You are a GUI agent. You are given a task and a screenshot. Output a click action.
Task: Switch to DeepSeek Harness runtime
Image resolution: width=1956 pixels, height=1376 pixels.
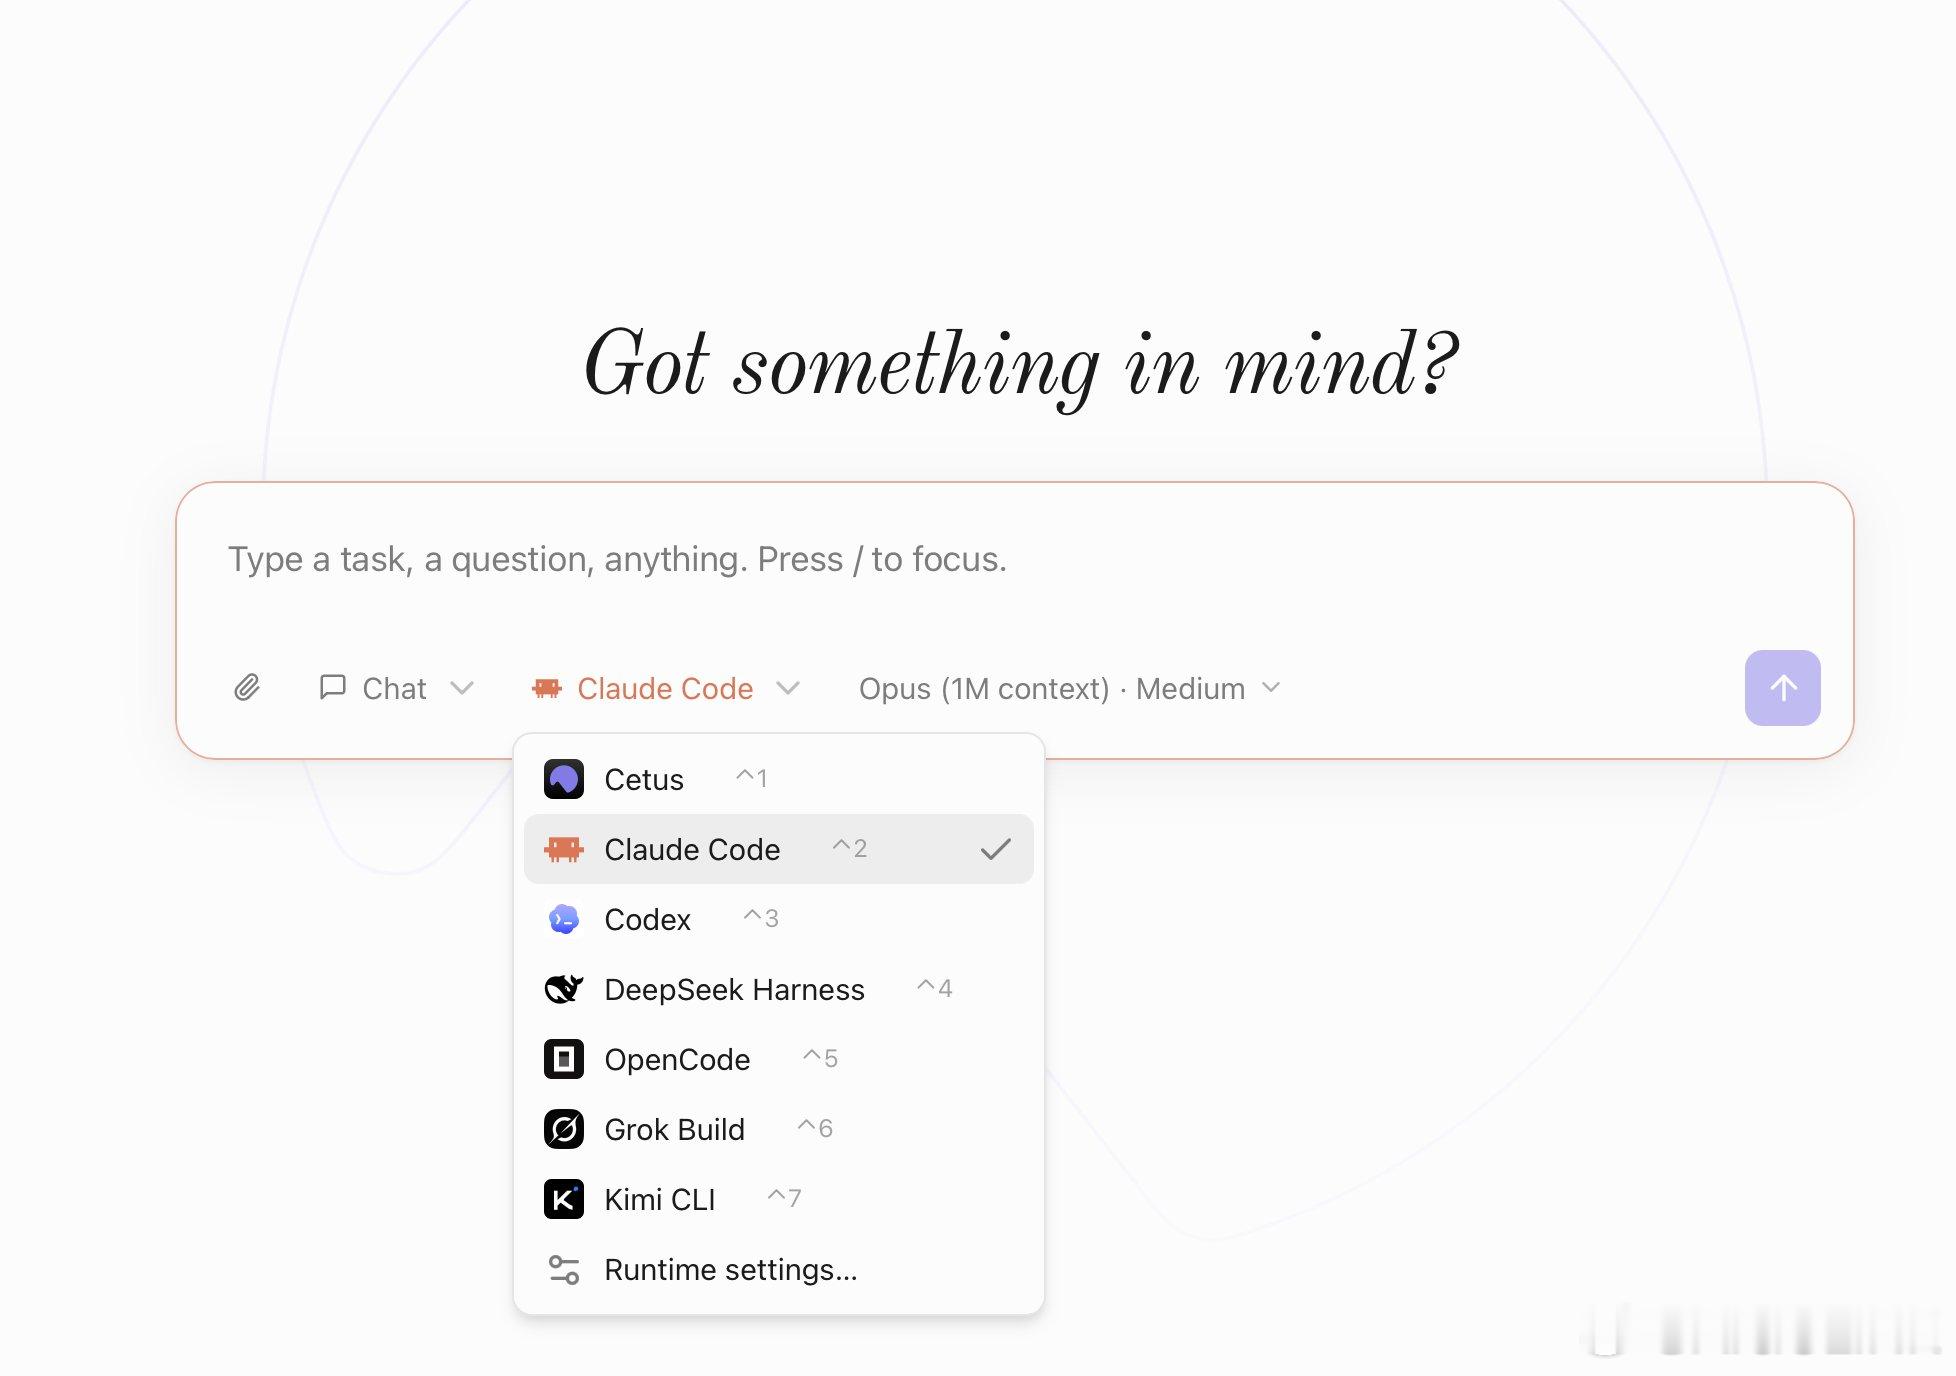tap(779, 989)
